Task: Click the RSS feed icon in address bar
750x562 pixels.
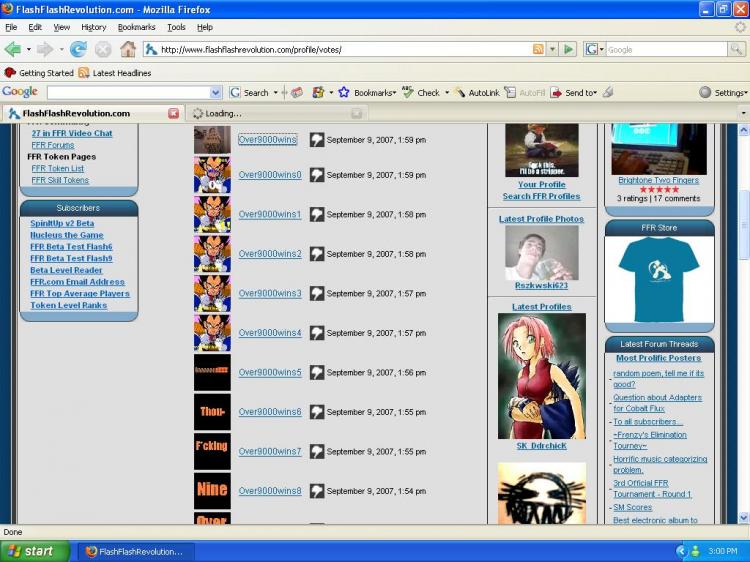Action: pos(538,49)
